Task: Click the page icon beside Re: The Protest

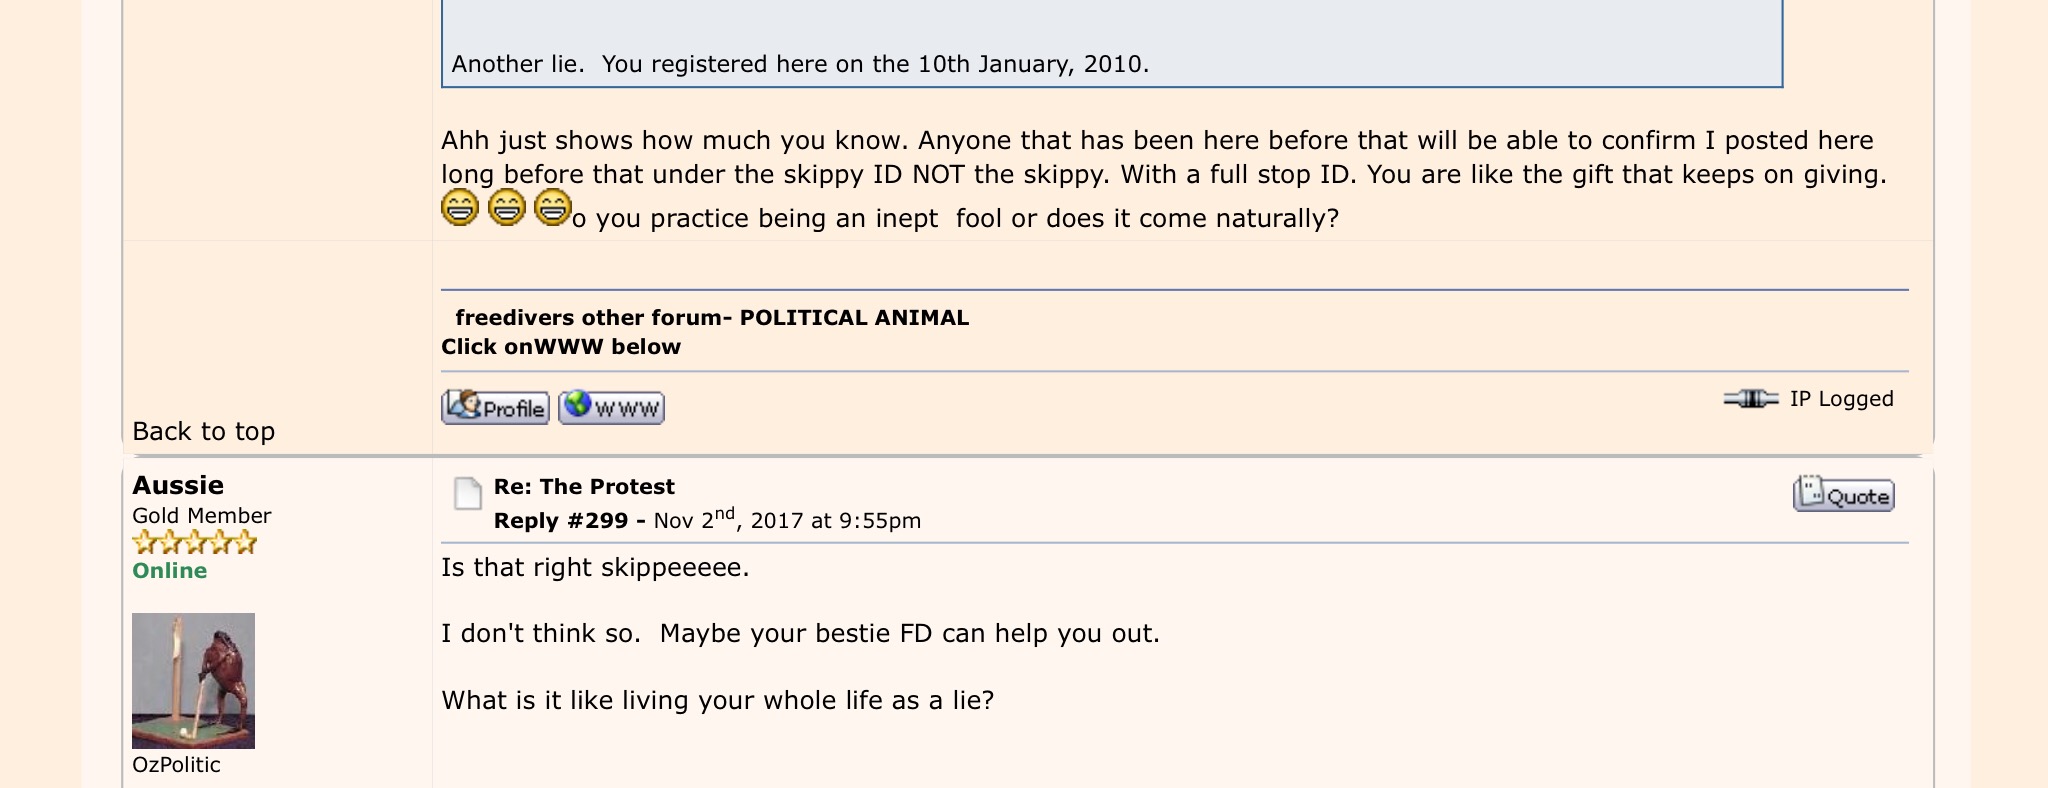Action: pyautogui.click(x=467, y=493)
